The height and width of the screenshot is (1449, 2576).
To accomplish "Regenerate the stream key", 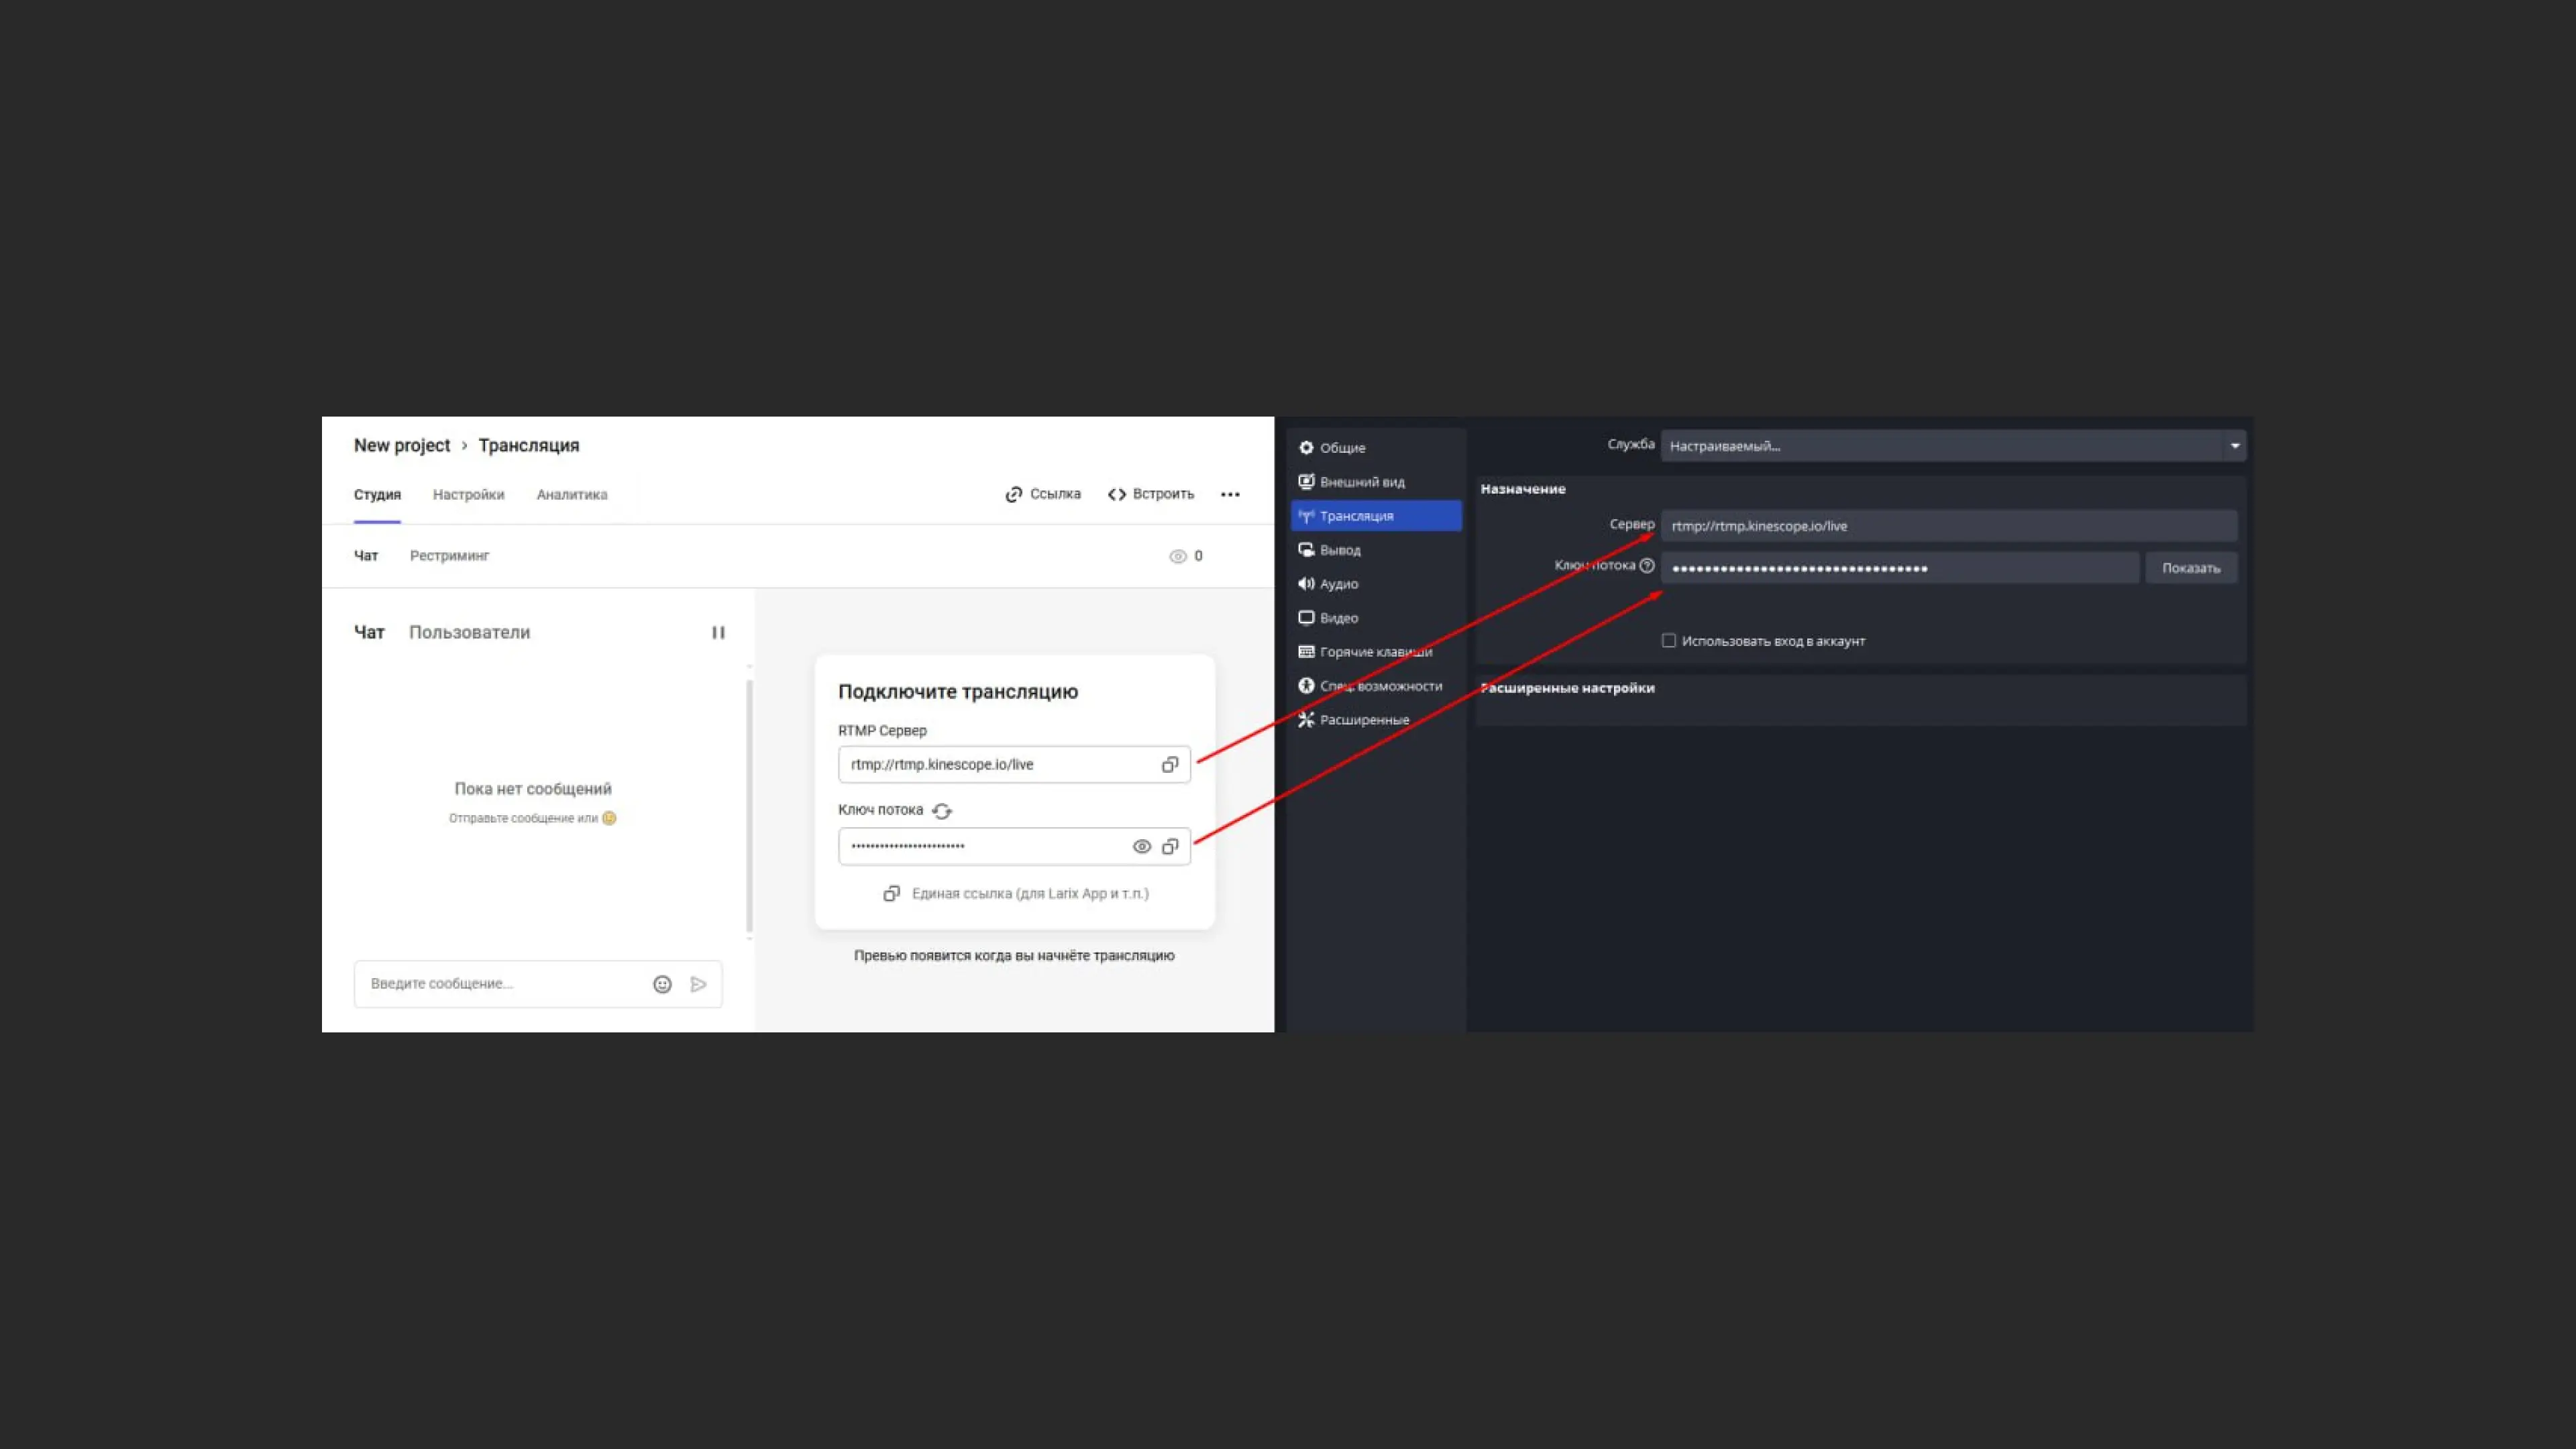I will [942, 811].
